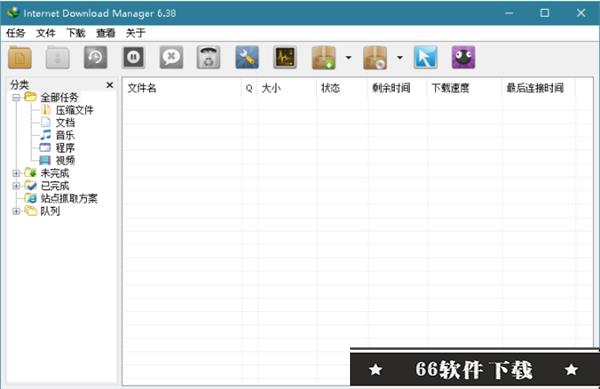Close the 分类 side panel
Viewport: 600px width, 389px height.
tap(110, 85)
